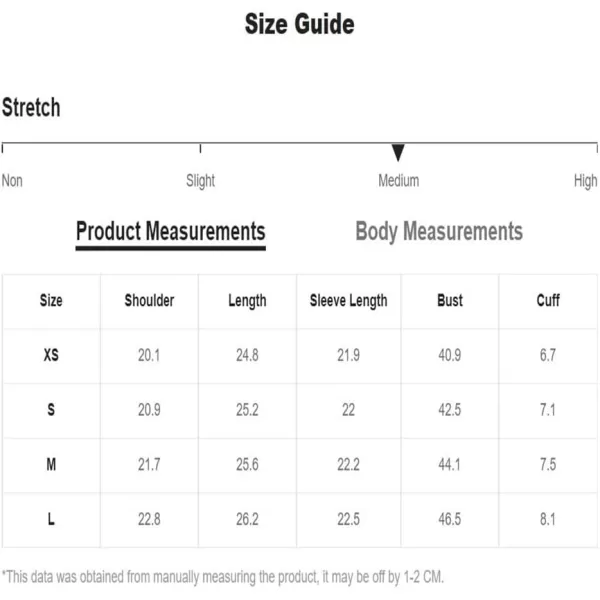Click the Cuff column header
Screen dimensions: 600x600
548,300
